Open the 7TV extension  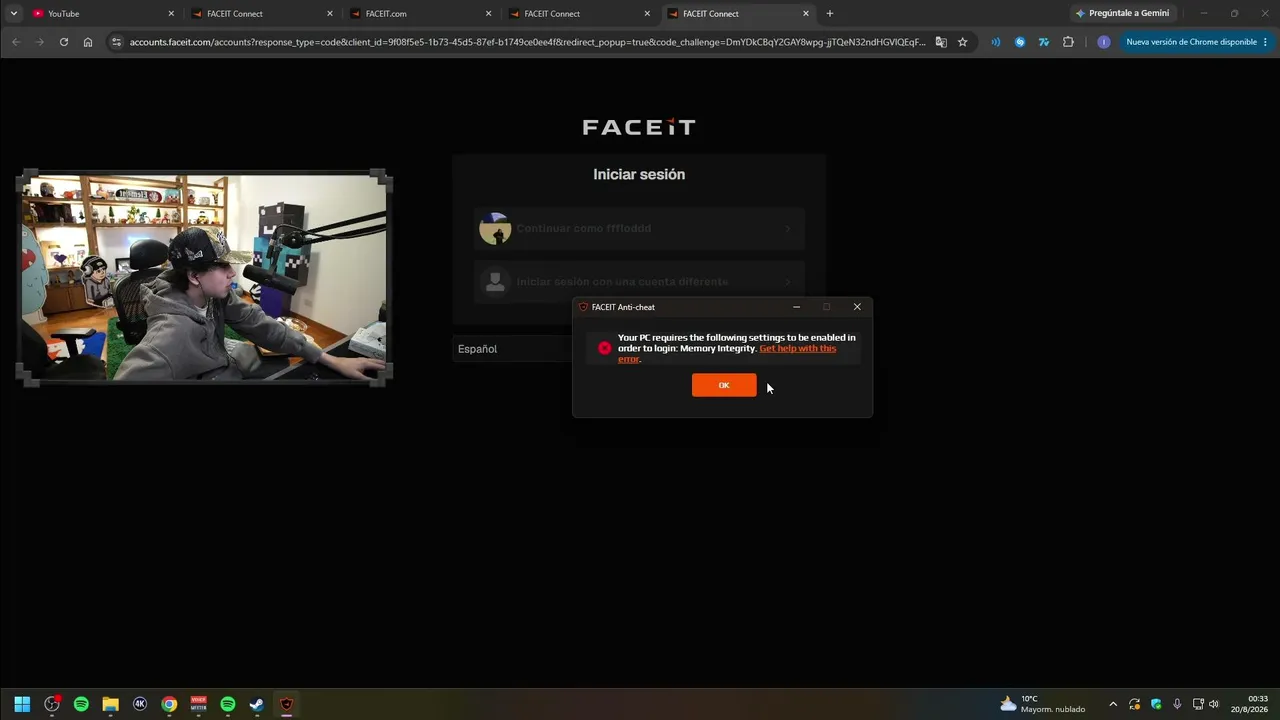[1044, 42]
